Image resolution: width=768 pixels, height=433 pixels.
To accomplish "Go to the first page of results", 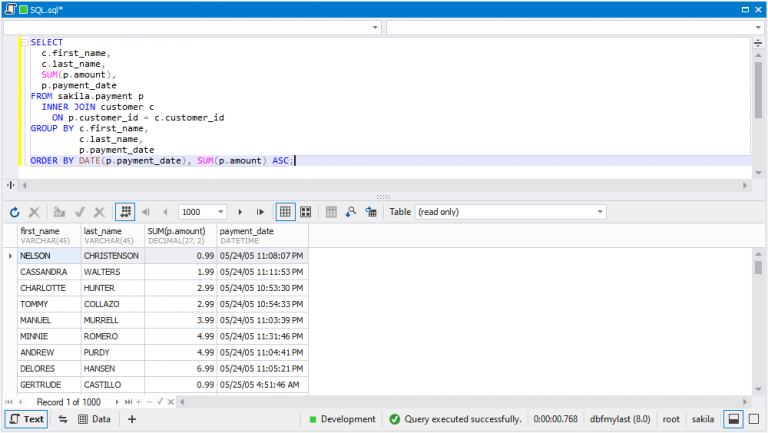I will pyautogui.click(x=145, y=212).
